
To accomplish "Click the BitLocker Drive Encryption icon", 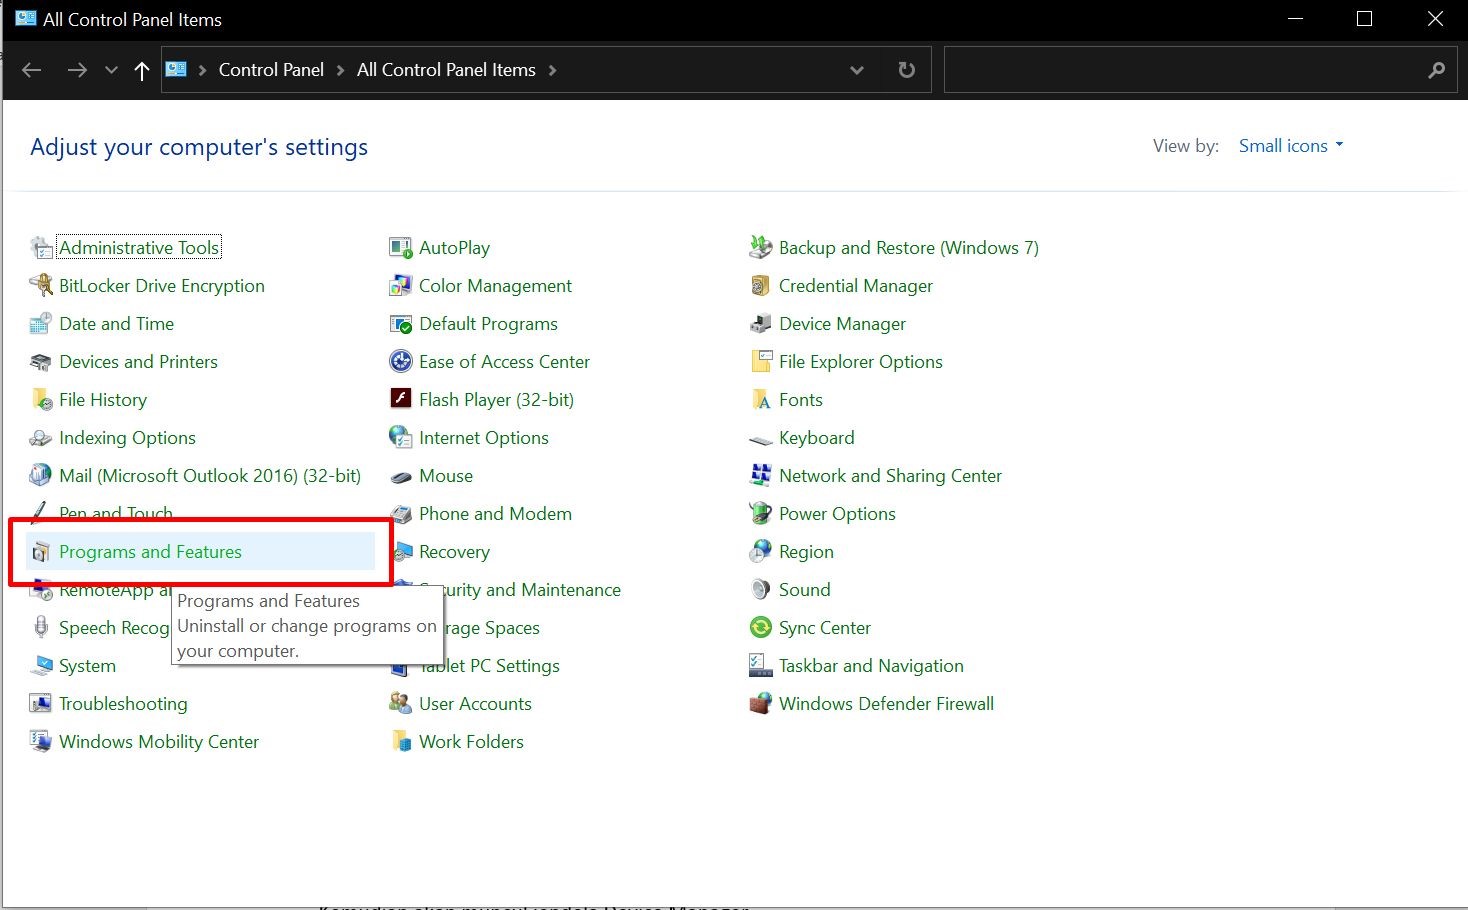I will point(41,286).
